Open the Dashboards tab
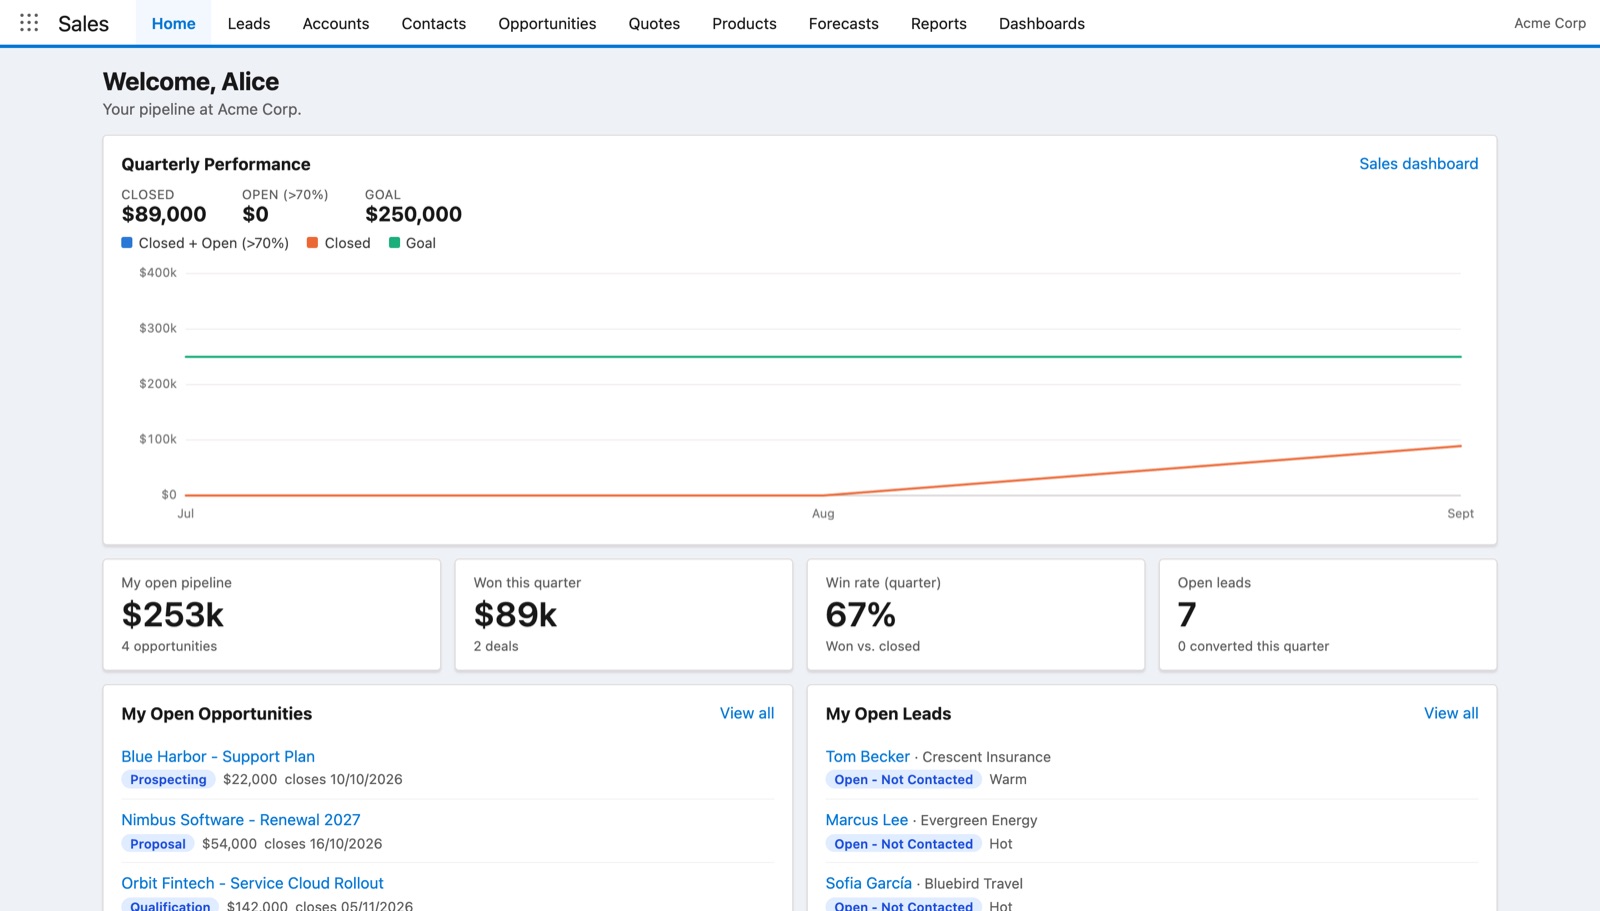Screen dimensions: 1600x911 coord(1041,23)
